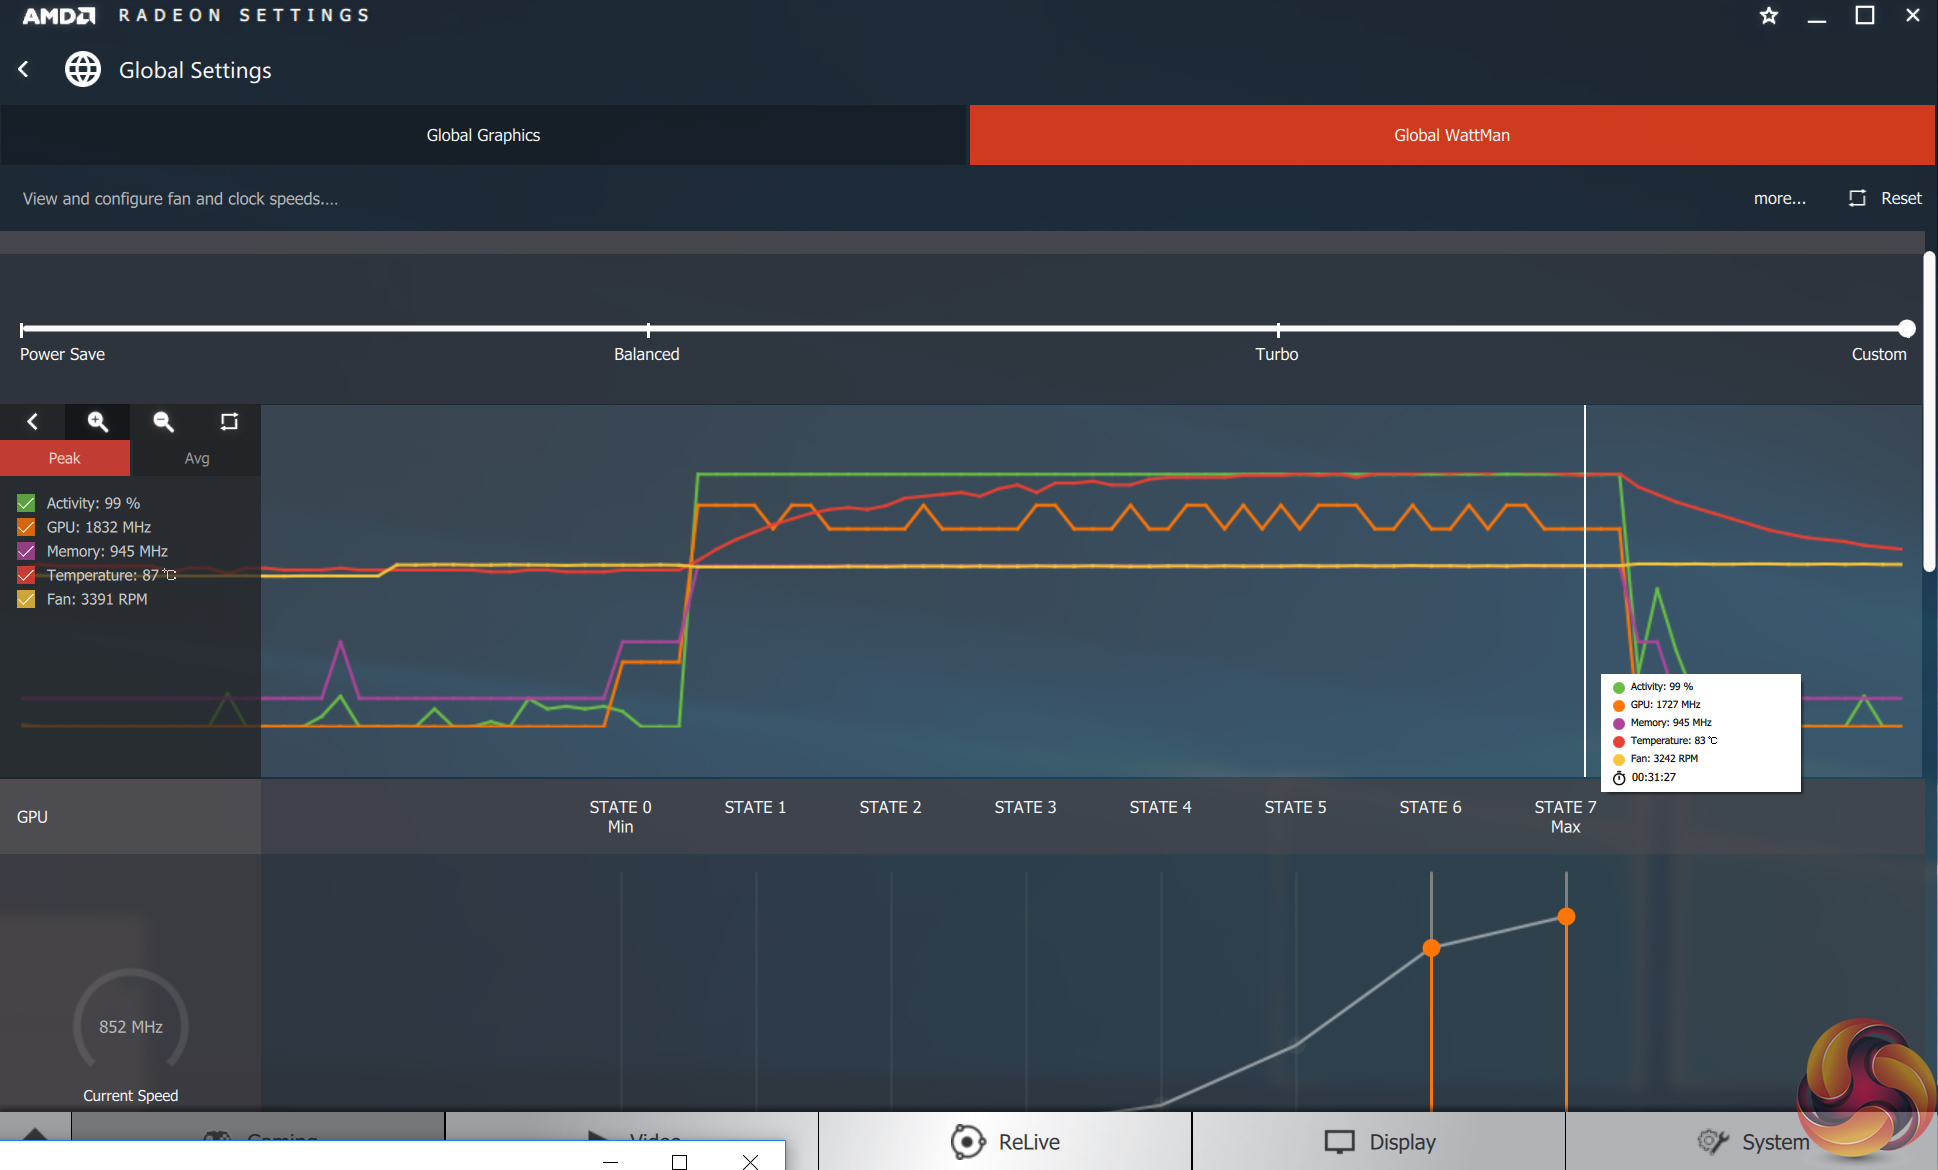
Task: Toggle the Temperature graph checkbox
Action: tap(26, 575)
